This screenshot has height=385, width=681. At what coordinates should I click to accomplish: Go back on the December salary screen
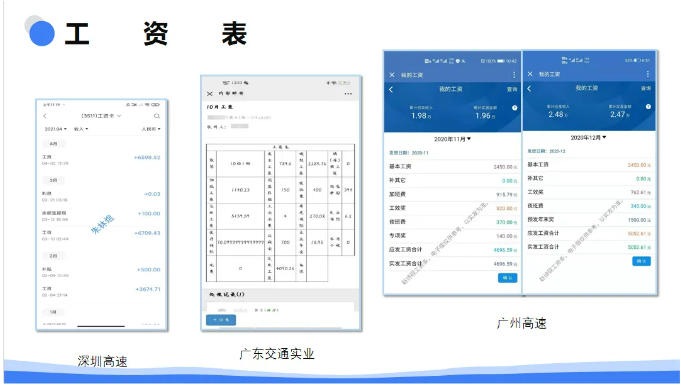click(529, 88)
